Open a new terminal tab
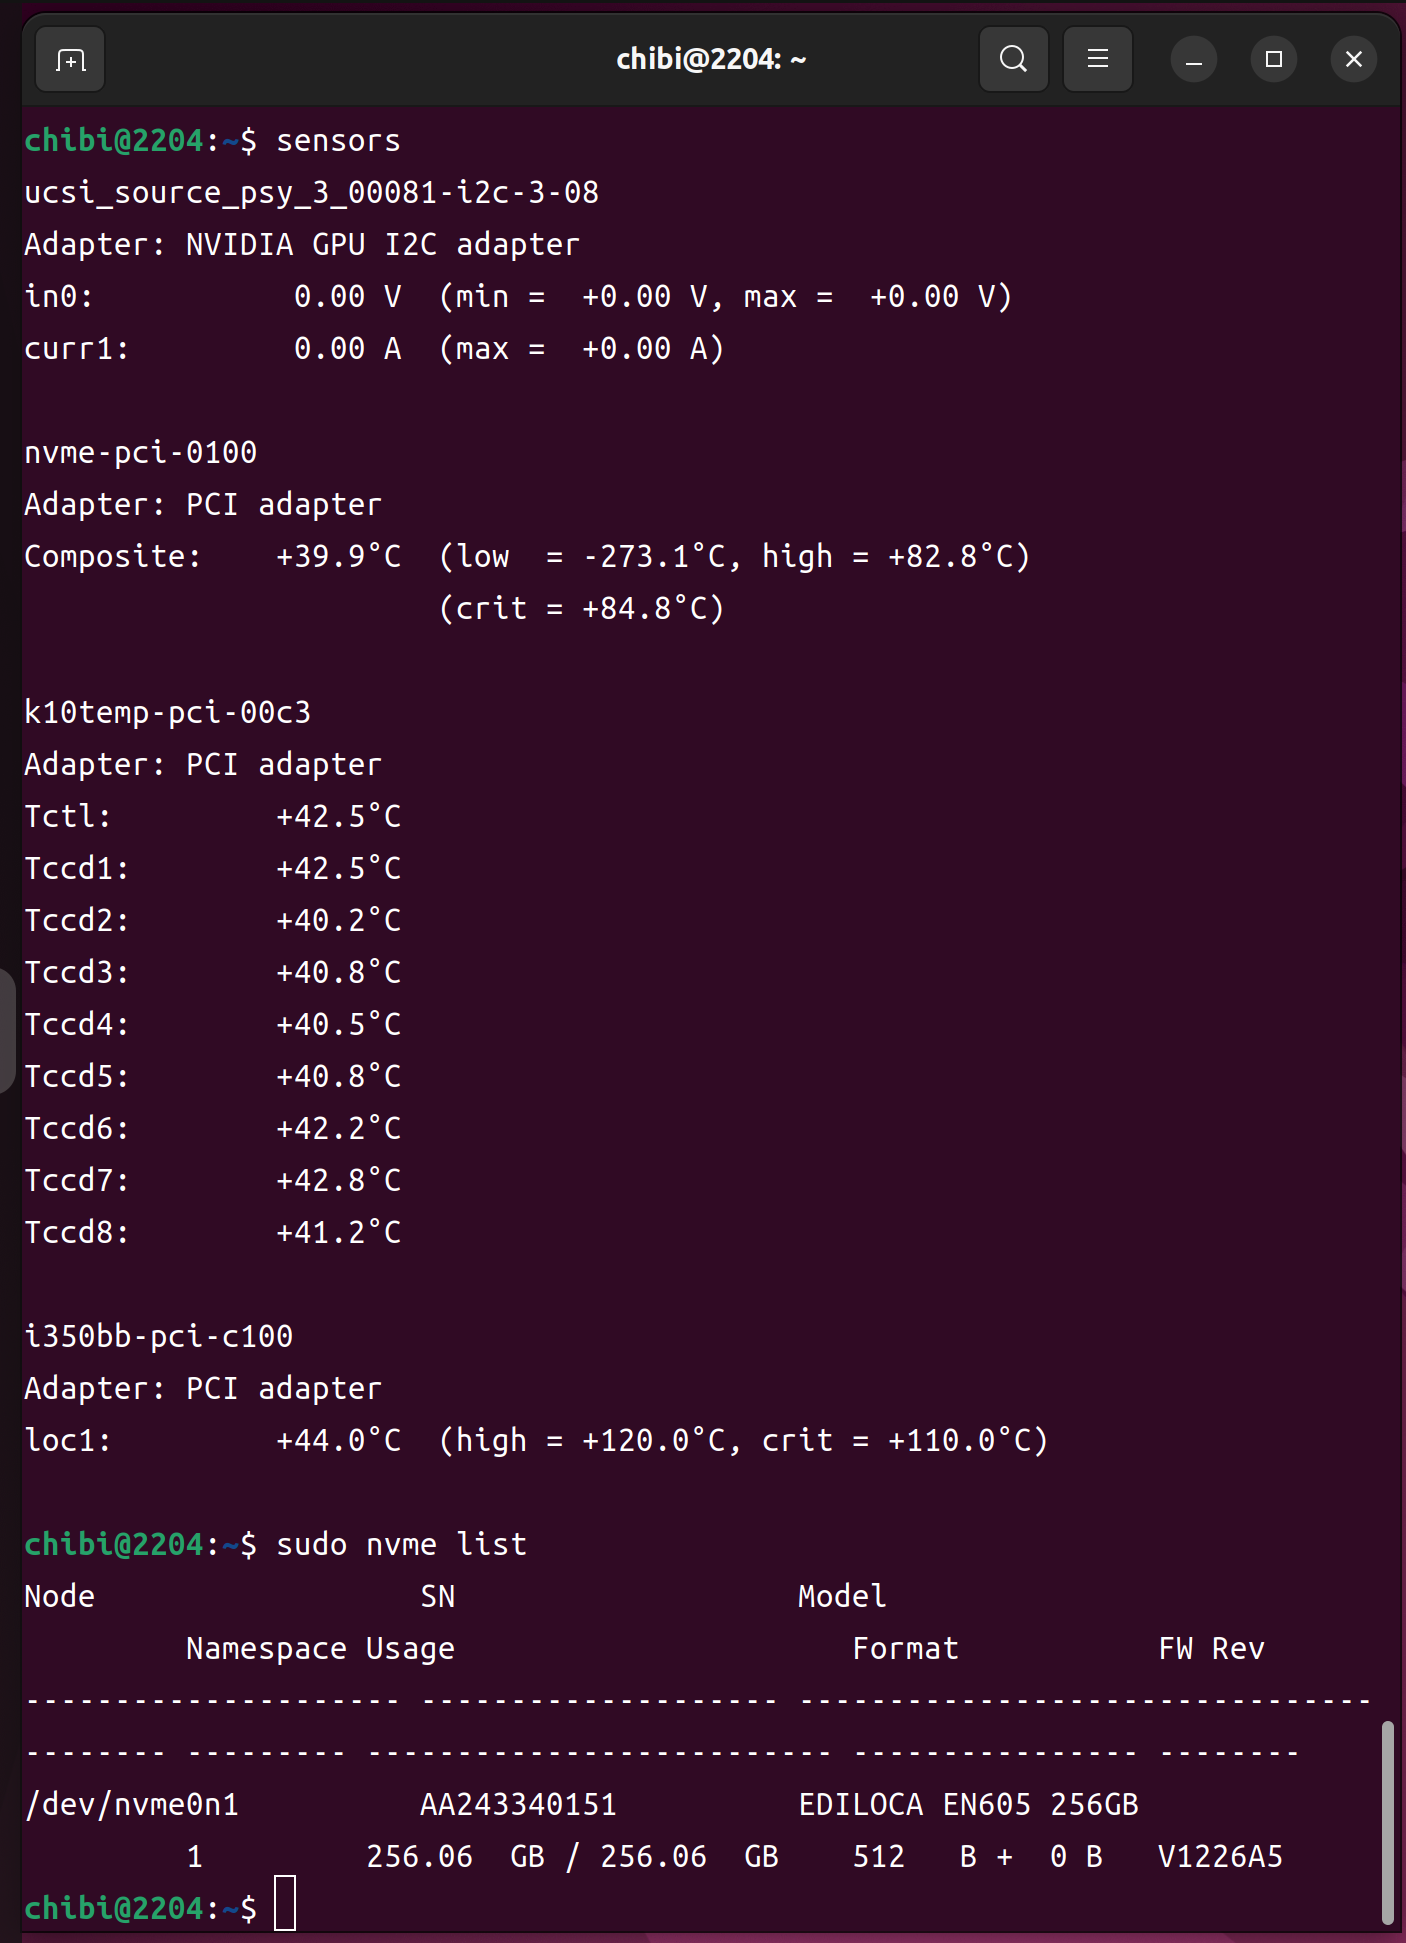This screenshot has width=1406, height=1943. pos(70,60)
